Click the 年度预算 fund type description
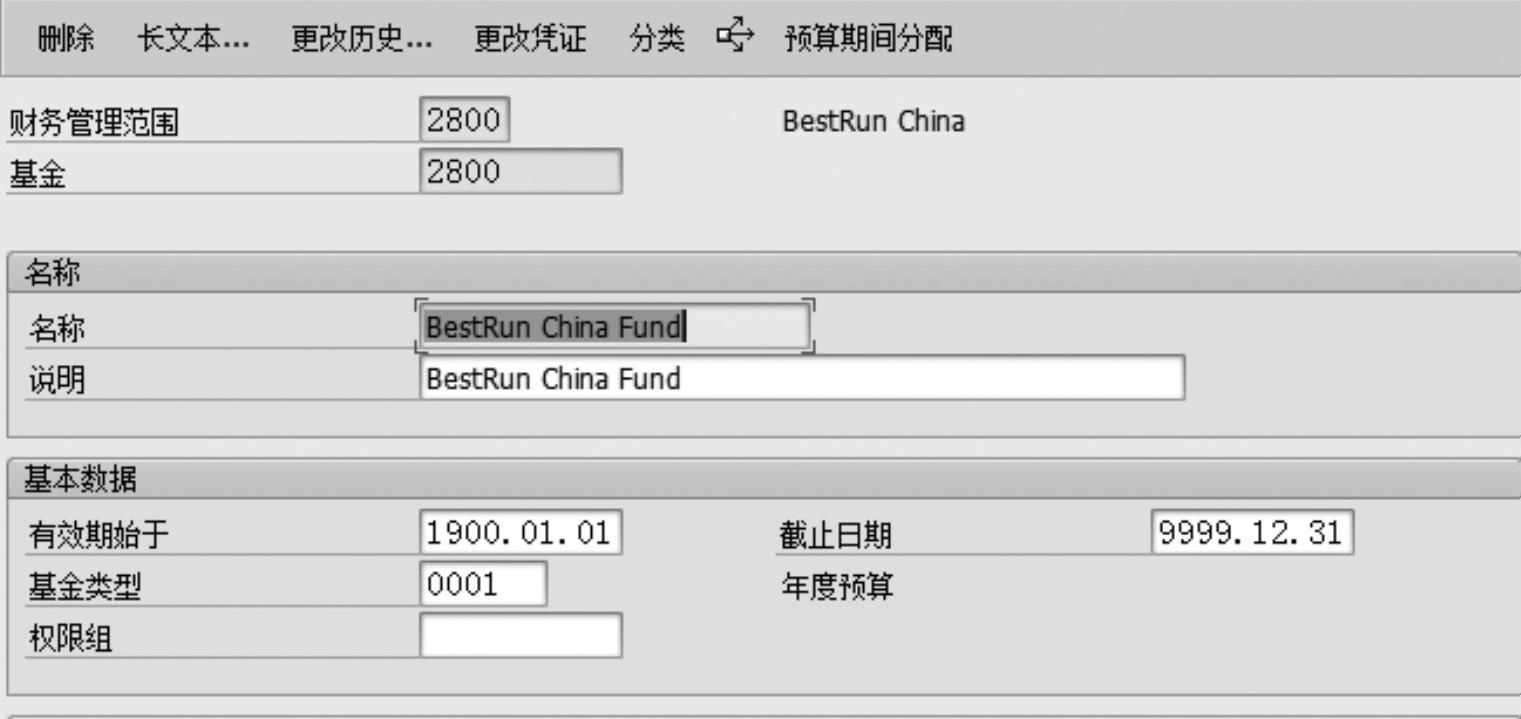This screenshot has height=719, width=1521. (836, 586)
